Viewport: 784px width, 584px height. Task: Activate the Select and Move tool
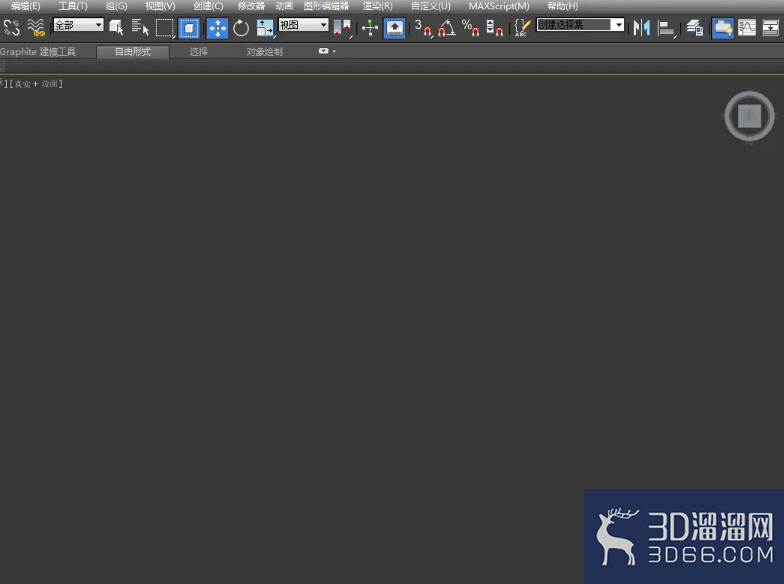point(218,28)
